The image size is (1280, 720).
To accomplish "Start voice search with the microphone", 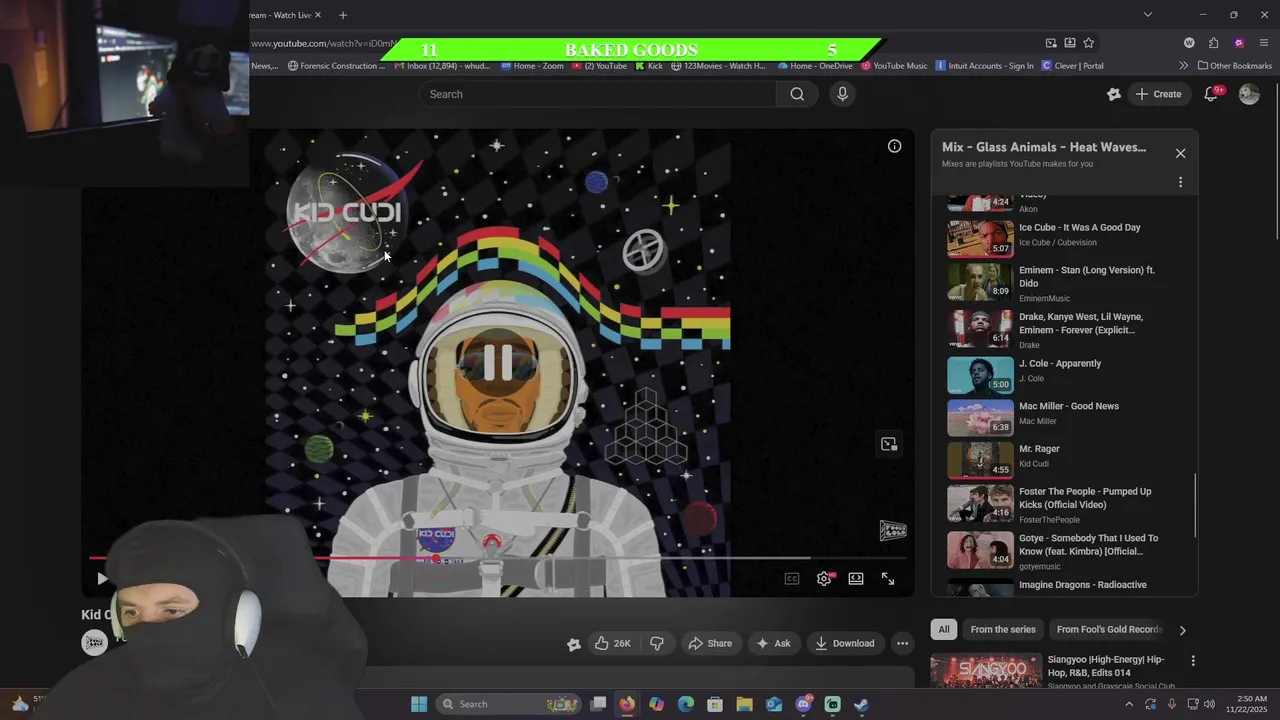I will point(842,94).
